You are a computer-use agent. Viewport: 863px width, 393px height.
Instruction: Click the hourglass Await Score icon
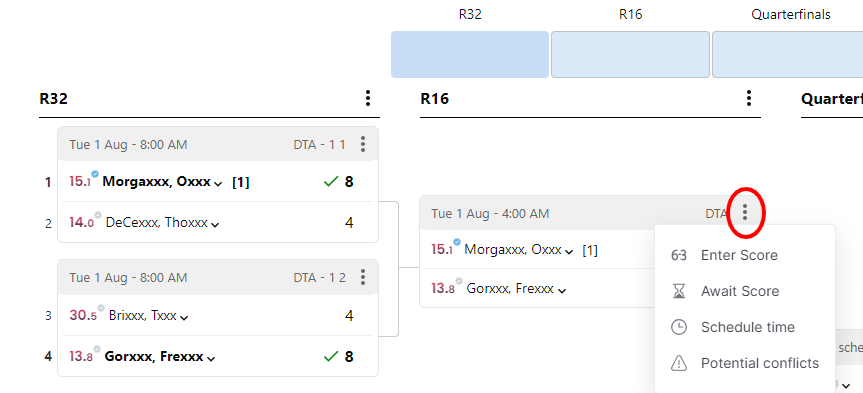coord(679,291)
